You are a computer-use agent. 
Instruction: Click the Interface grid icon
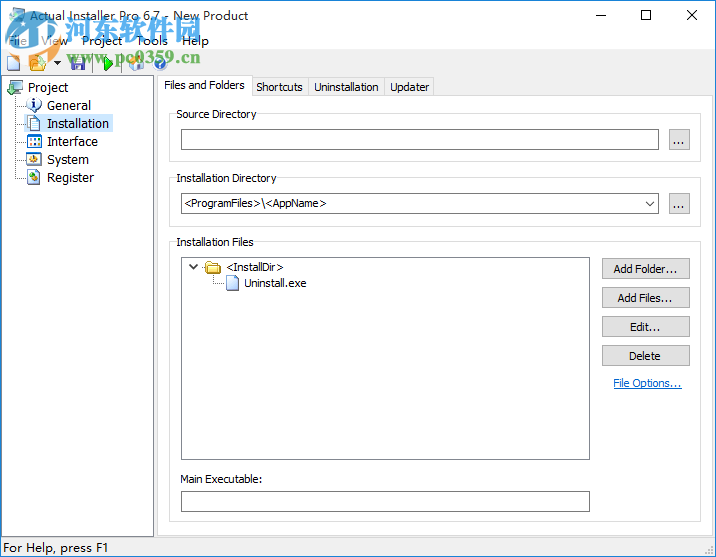[34, 142]
